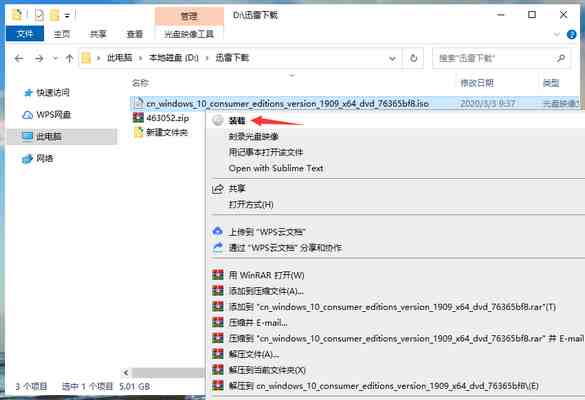Choose open with Notepad entry
This screenshot has width=585, height=400.
click(x=266, y=152)
